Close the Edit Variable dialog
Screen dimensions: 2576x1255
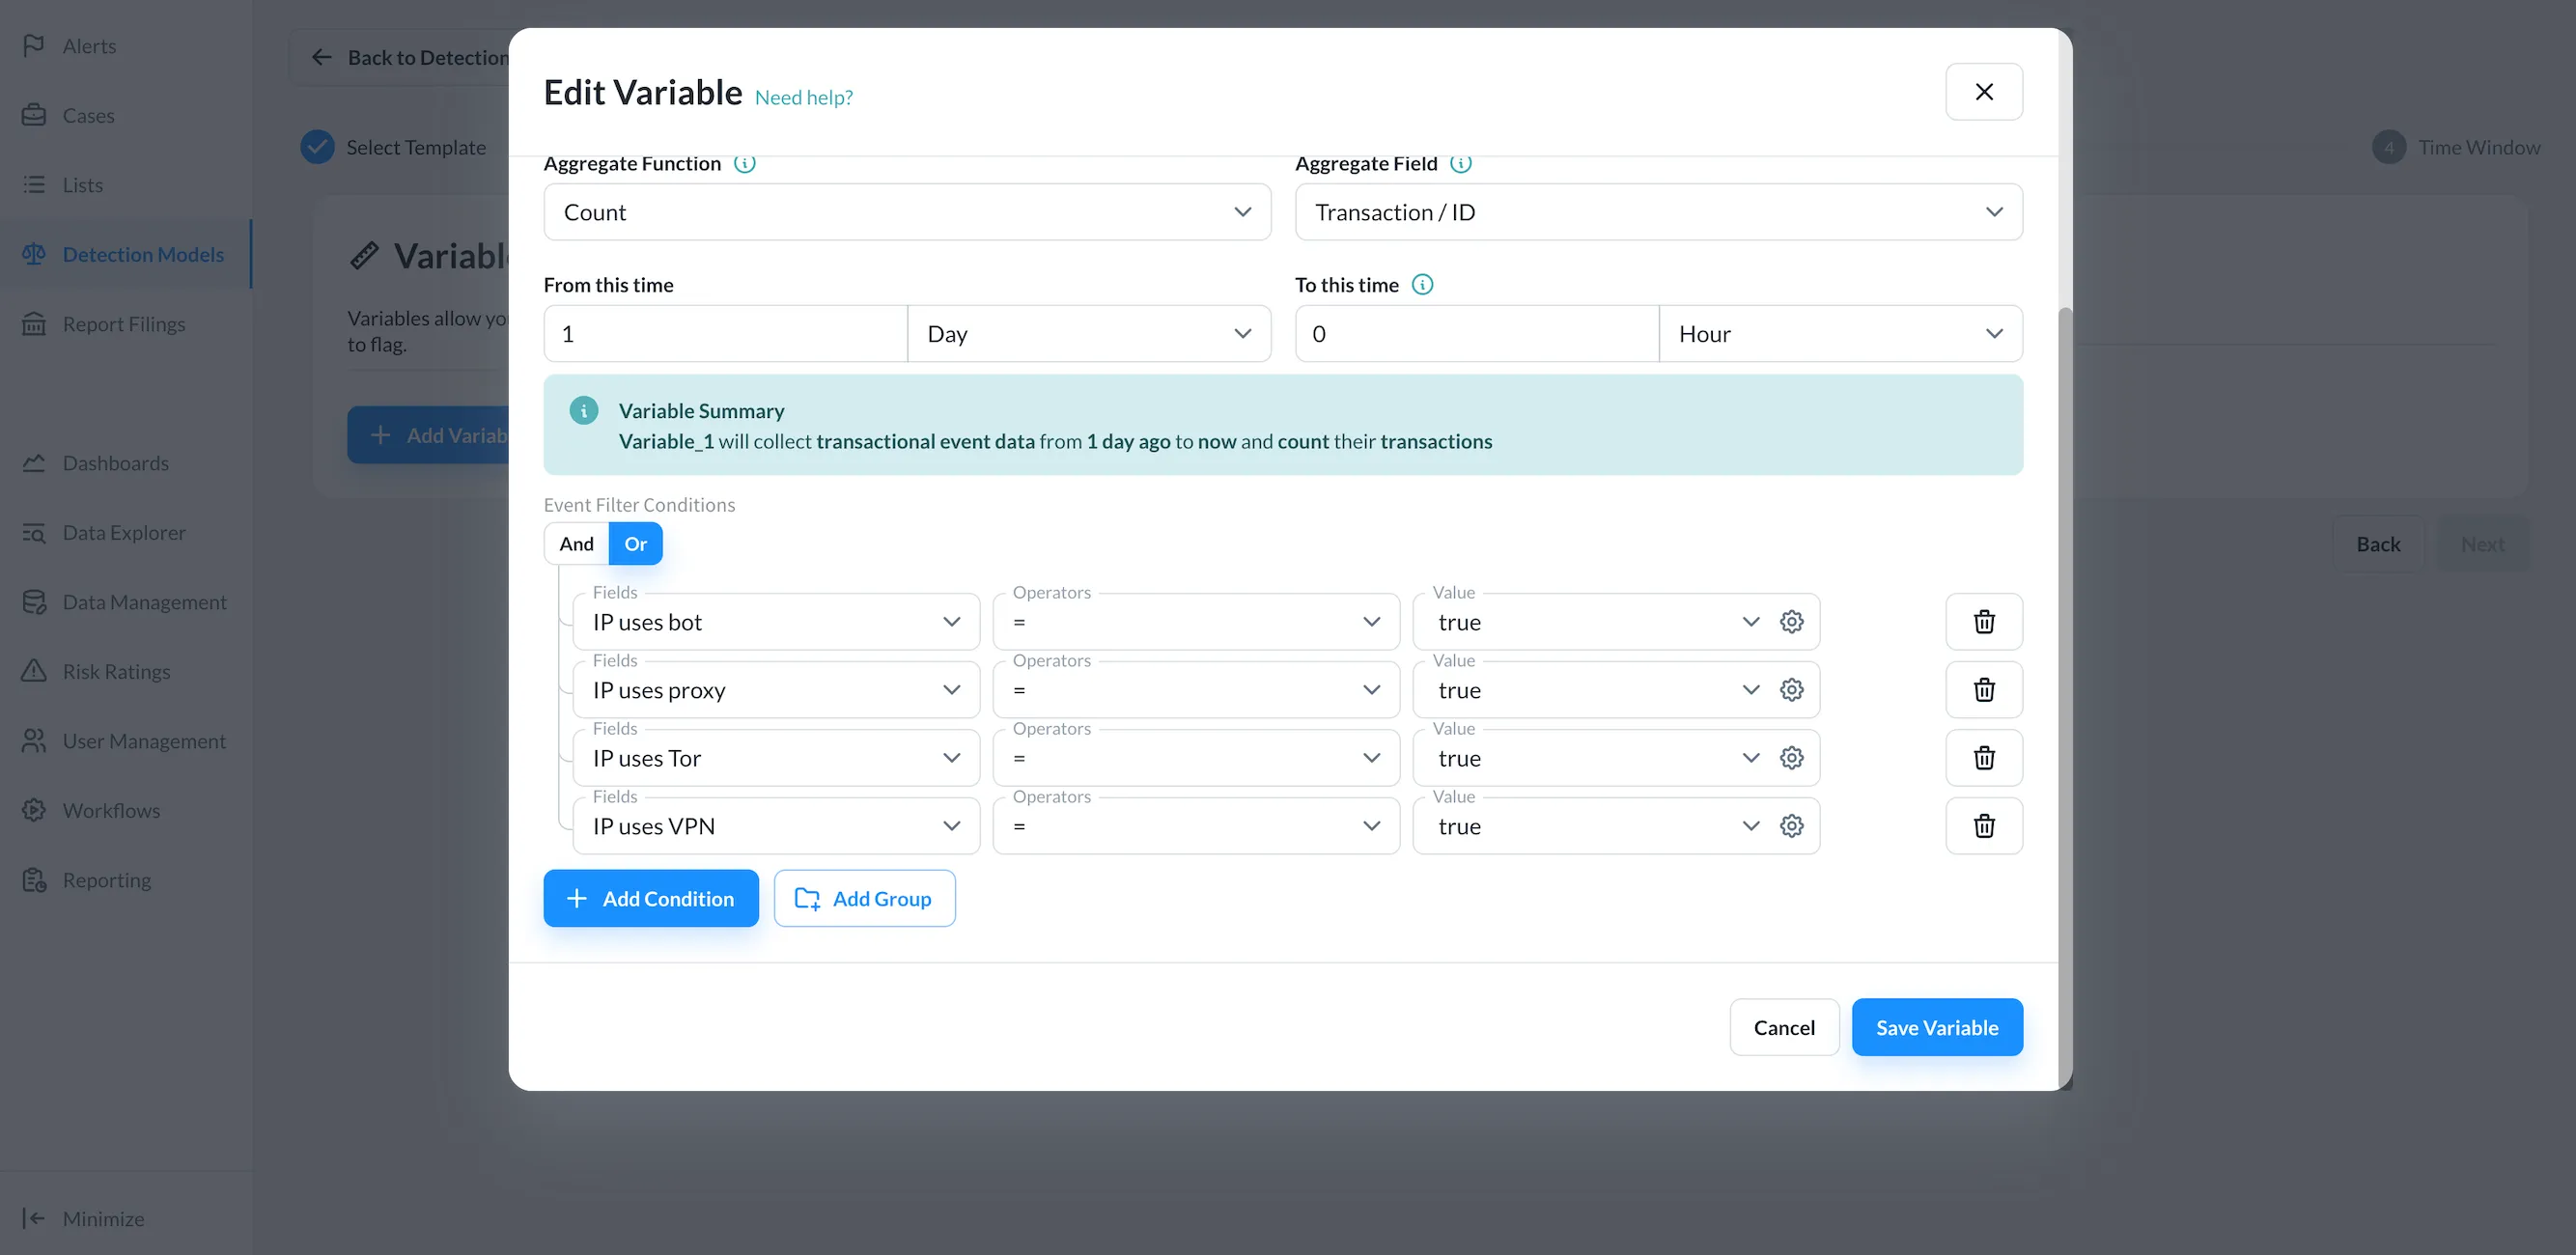point(1983,92)
